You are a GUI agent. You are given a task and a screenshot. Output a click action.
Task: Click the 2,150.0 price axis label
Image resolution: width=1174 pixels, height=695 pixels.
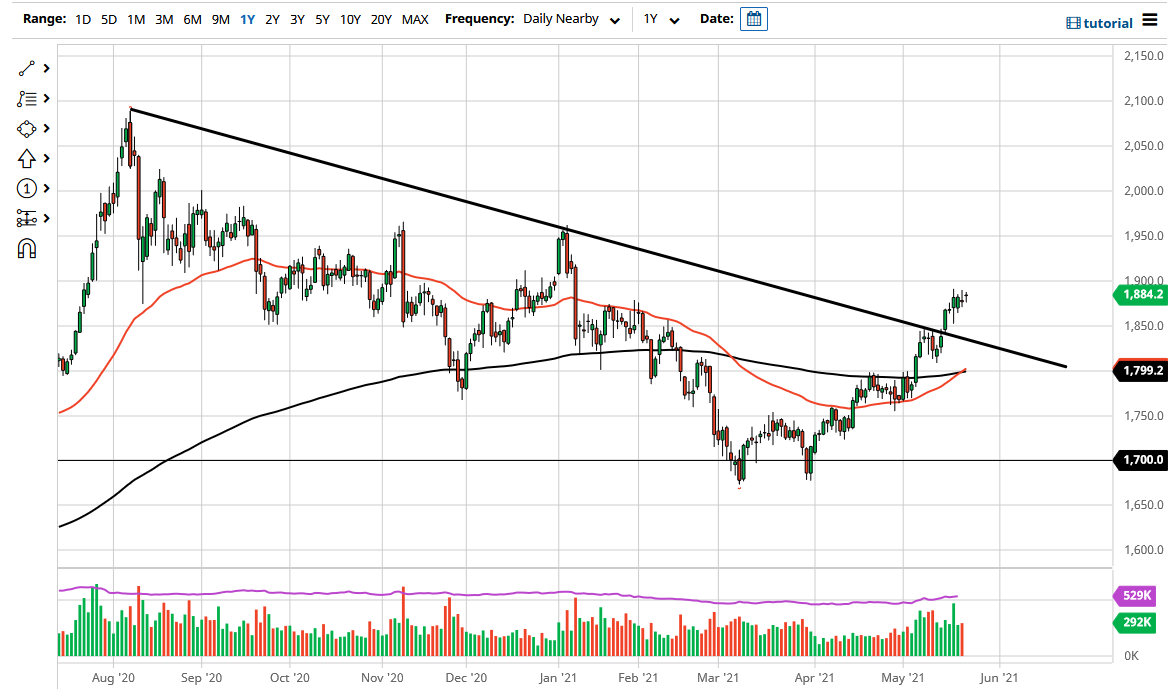click(1143, 55)
